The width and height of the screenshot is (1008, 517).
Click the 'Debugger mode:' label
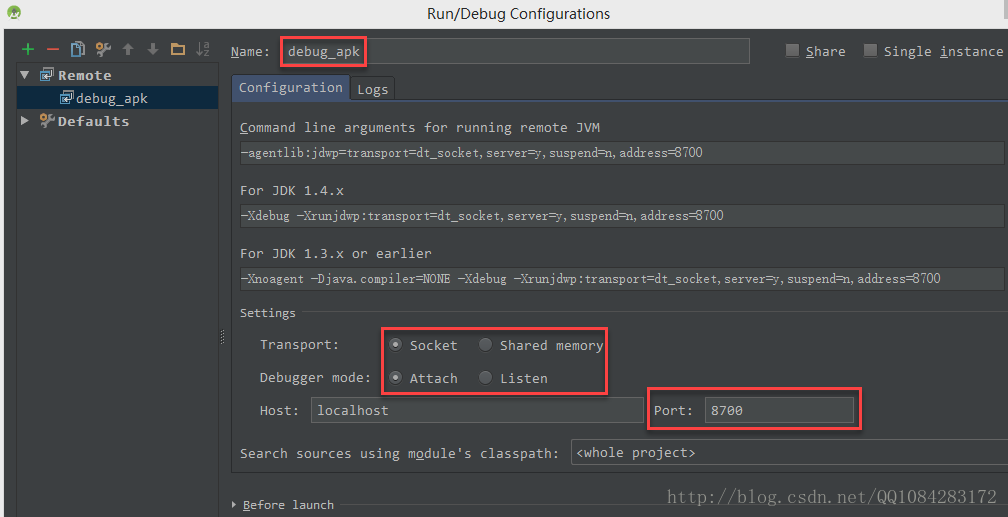point(315,377)
